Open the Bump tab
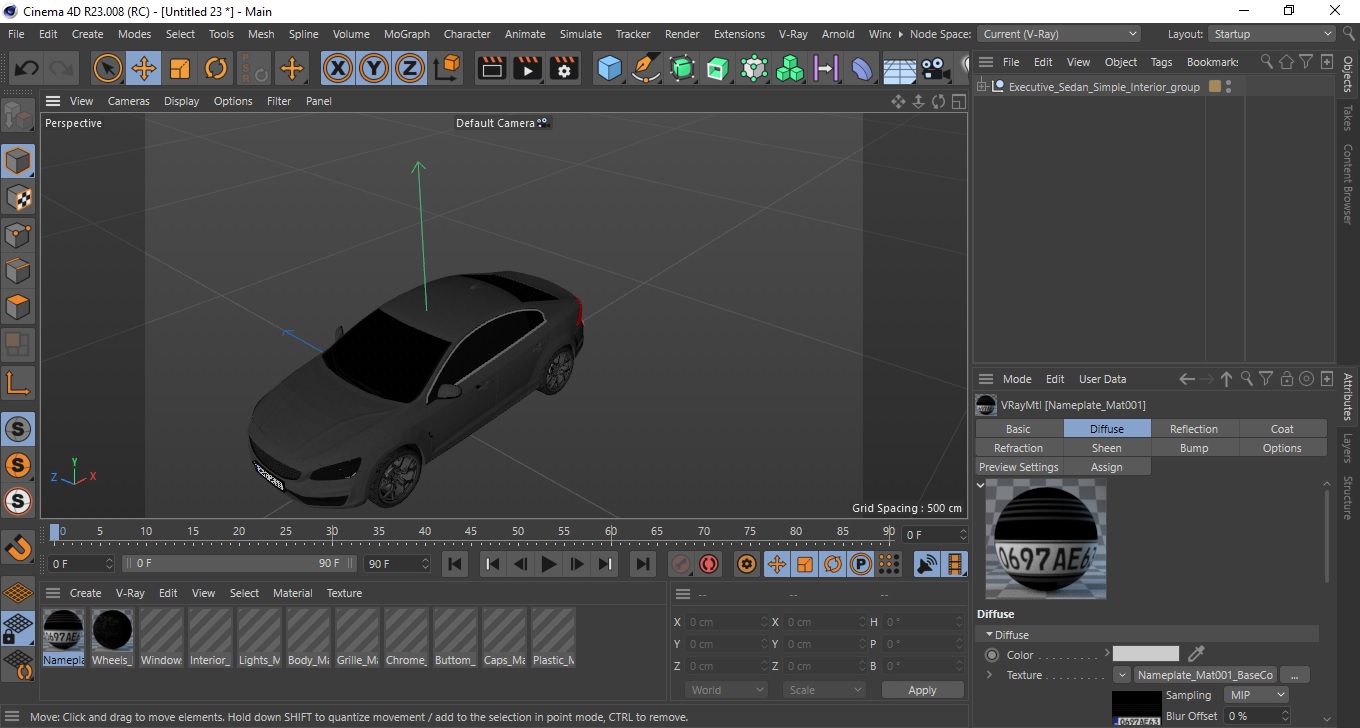The image size is (1360, 728). (x=1194, y=448)
